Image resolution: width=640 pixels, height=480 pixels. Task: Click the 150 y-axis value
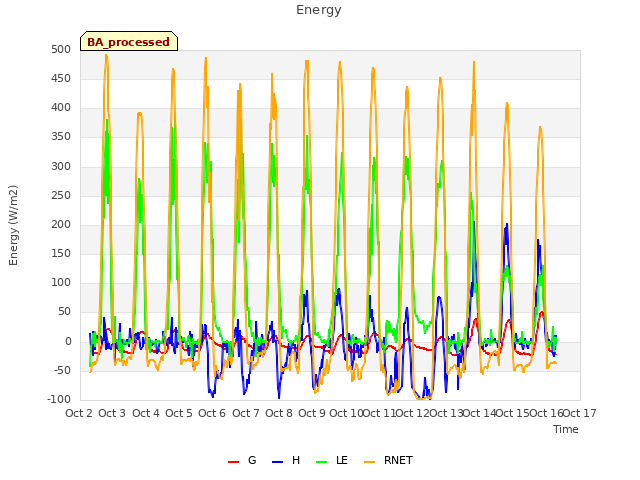61,253
